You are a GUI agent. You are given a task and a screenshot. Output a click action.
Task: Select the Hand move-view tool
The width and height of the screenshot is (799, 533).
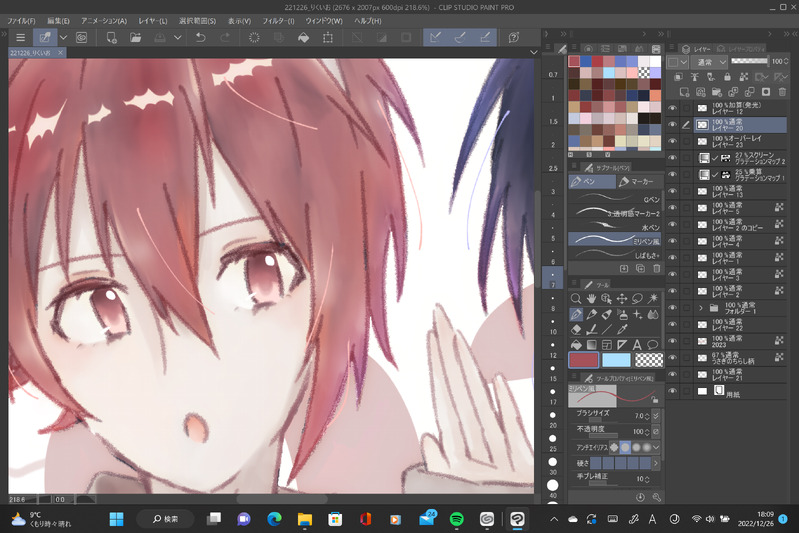591,299
